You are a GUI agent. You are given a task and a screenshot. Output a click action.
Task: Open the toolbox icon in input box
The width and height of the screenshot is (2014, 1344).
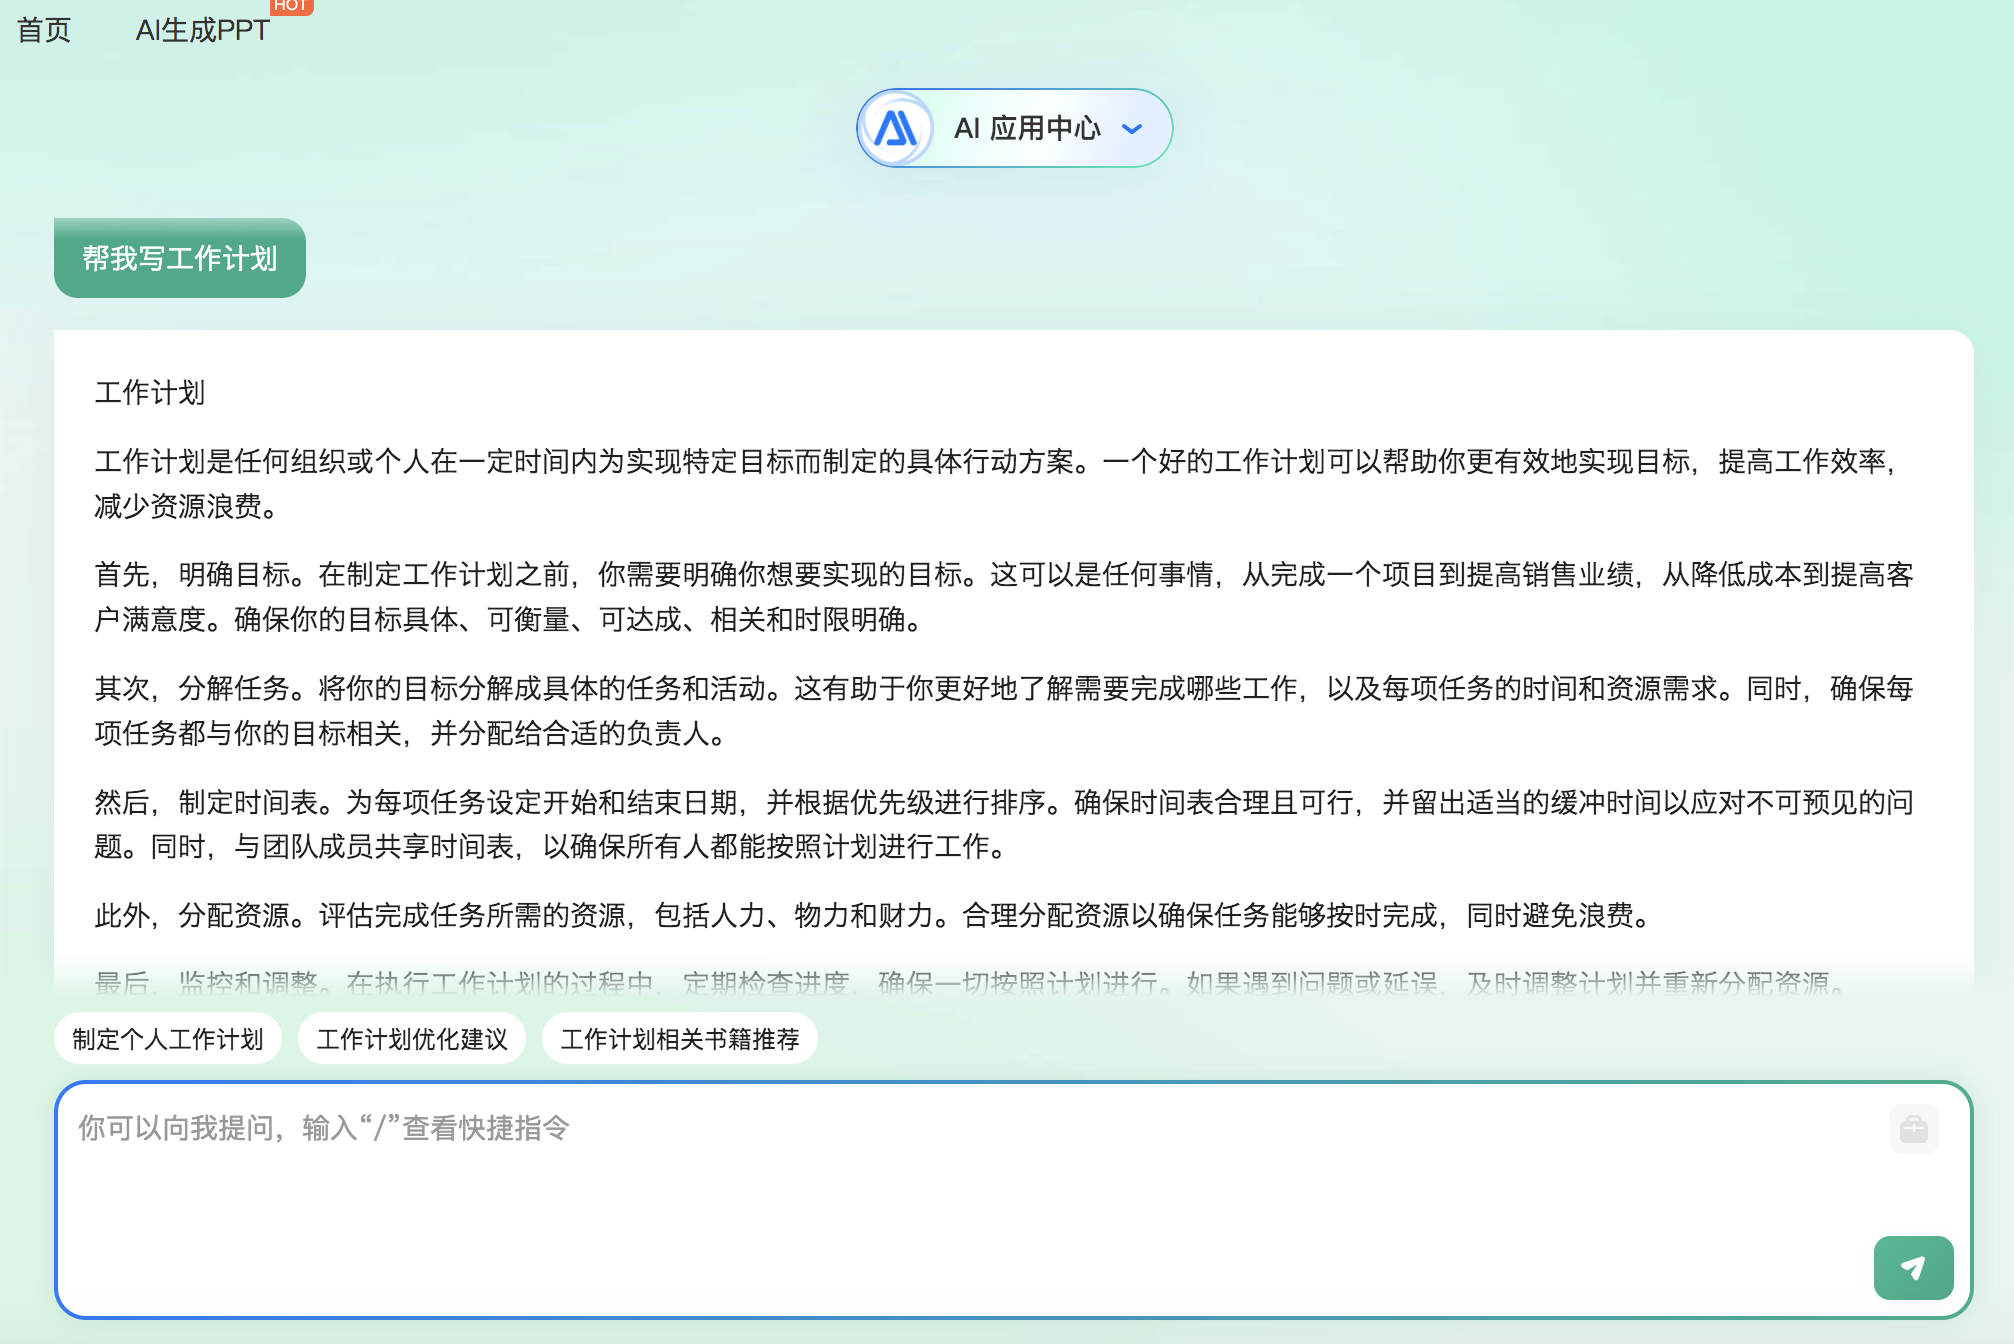(1914, 1129)
